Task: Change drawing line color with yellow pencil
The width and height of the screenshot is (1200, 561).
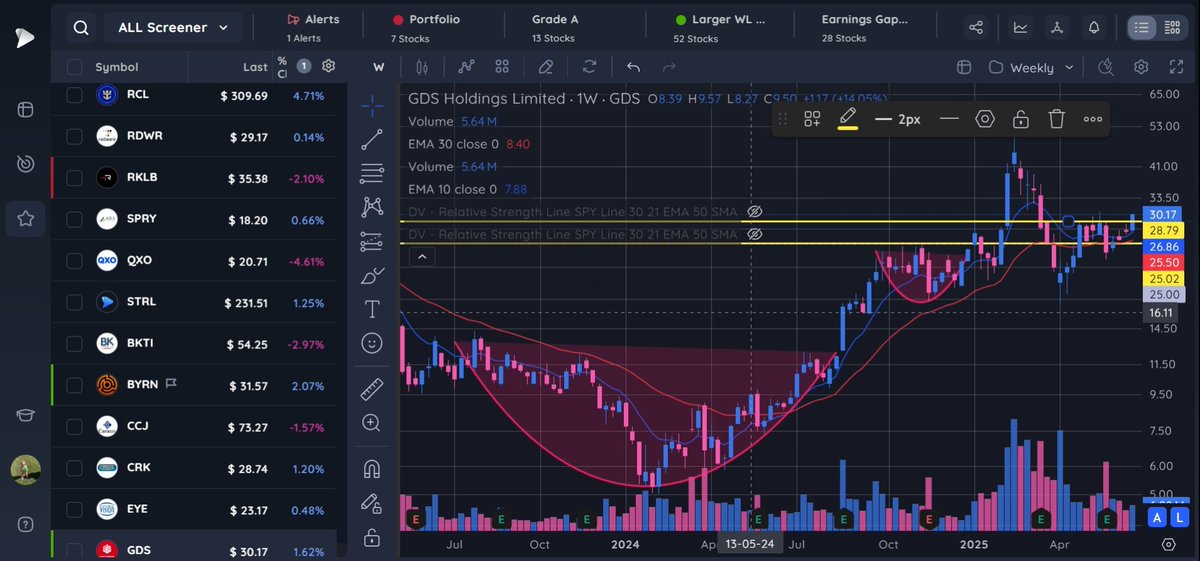Action: (847, 119)
